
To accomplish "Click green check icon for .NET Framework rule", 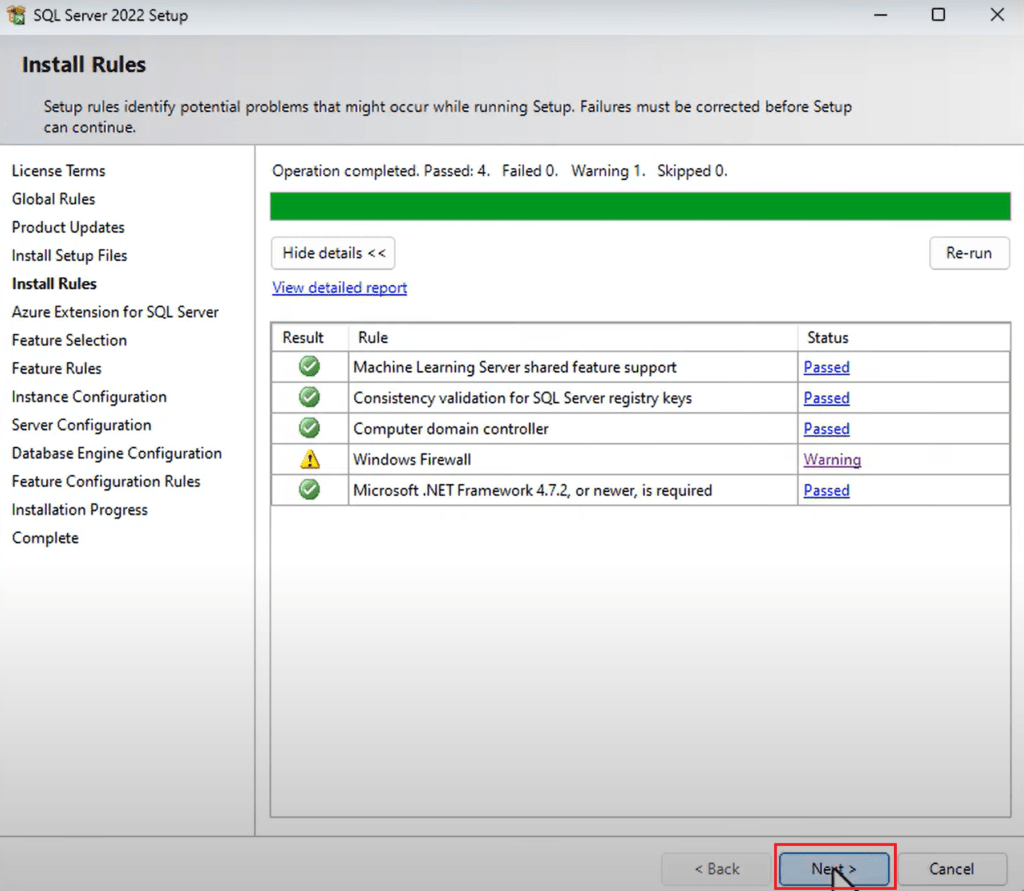I will click(x=310, y=489).
